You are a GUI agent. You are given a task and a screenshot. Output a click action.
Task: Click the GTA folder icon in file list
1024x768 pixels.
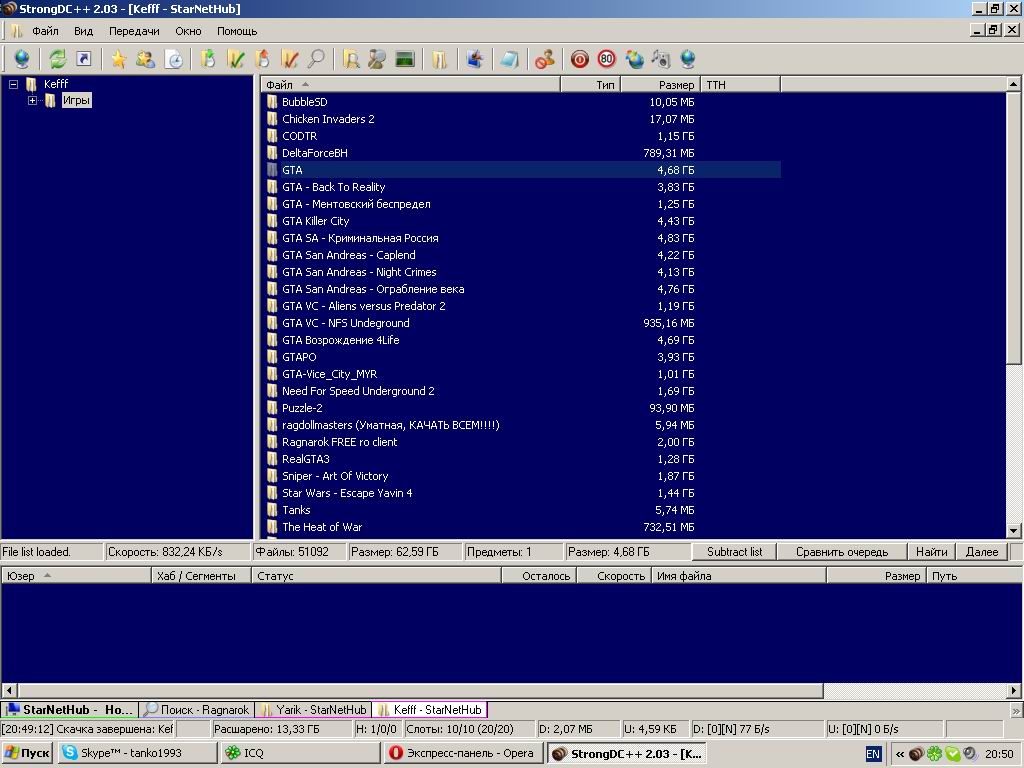click(272, 170)
